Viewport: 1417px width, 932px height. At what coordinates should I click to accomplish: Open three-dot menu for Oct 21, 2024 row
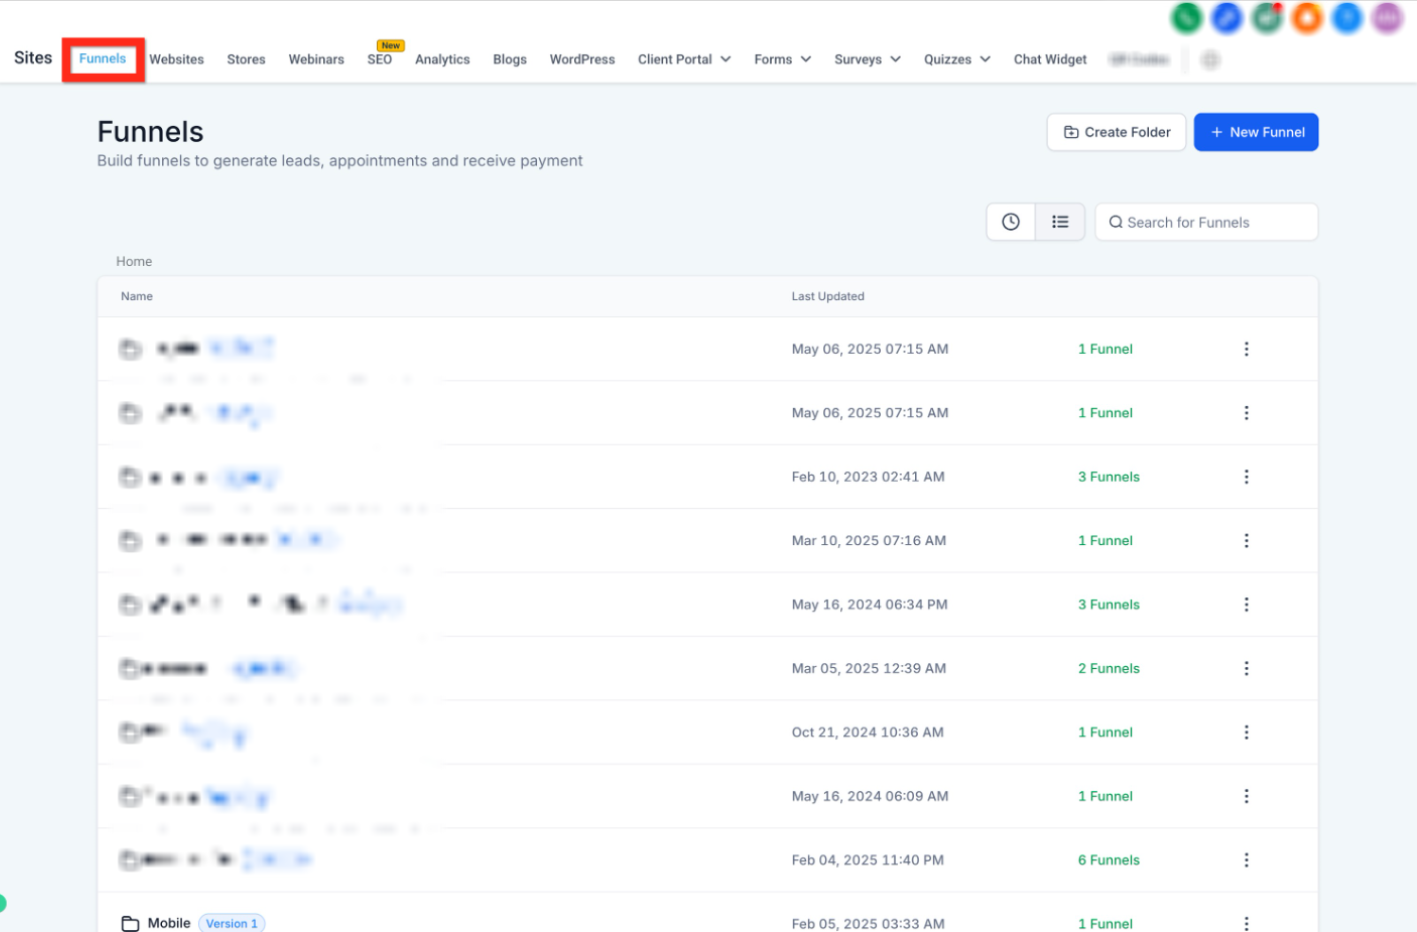coord(1246,732)
